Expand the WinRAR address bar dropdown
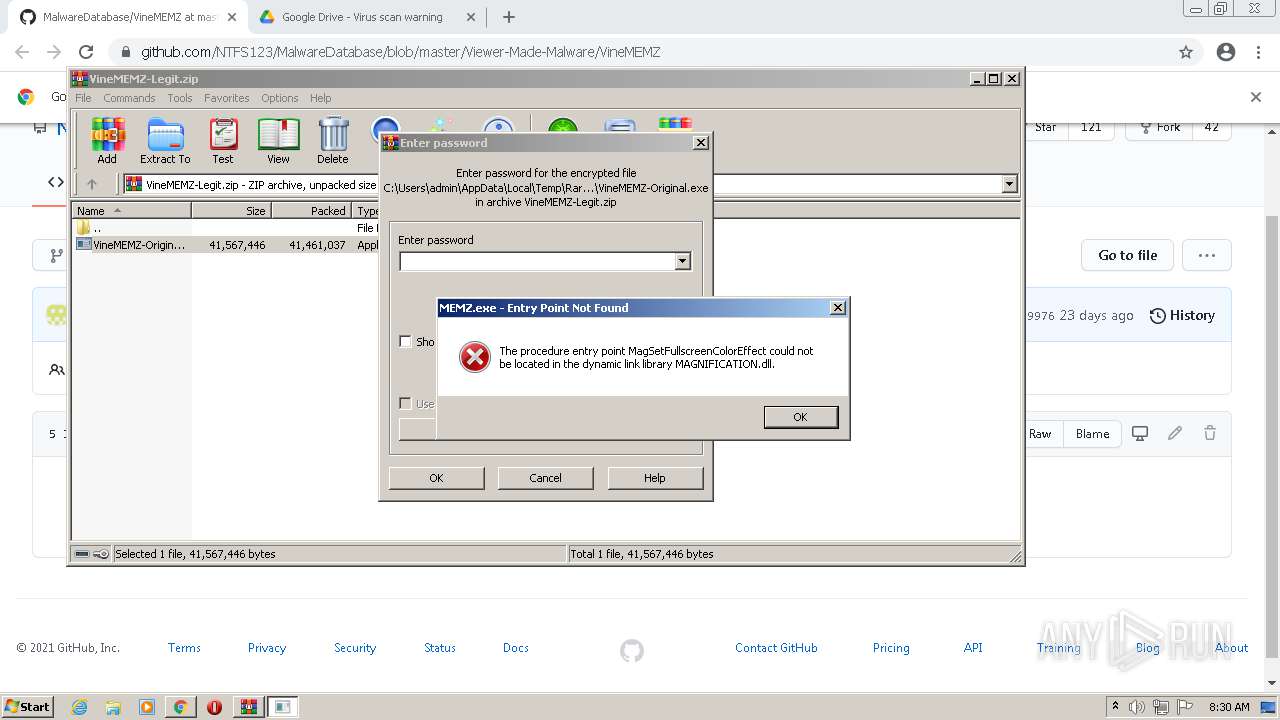This screenshot has width=1280, height=720. pyautogui.click(x=1009, y=184)
